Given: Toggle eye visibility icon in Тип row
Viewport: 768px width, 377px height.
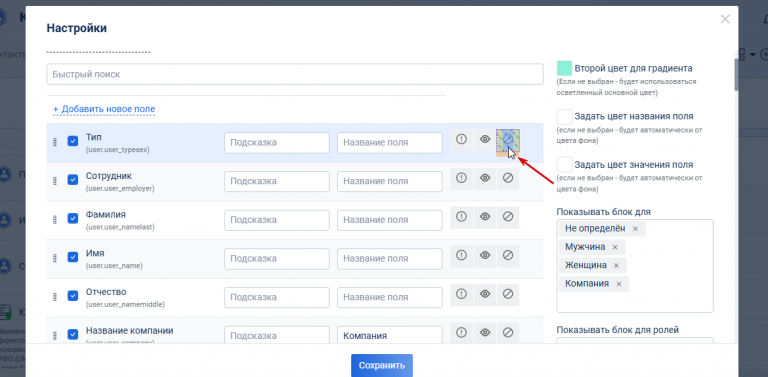Looking at the screenshot, I should point(485,140).
